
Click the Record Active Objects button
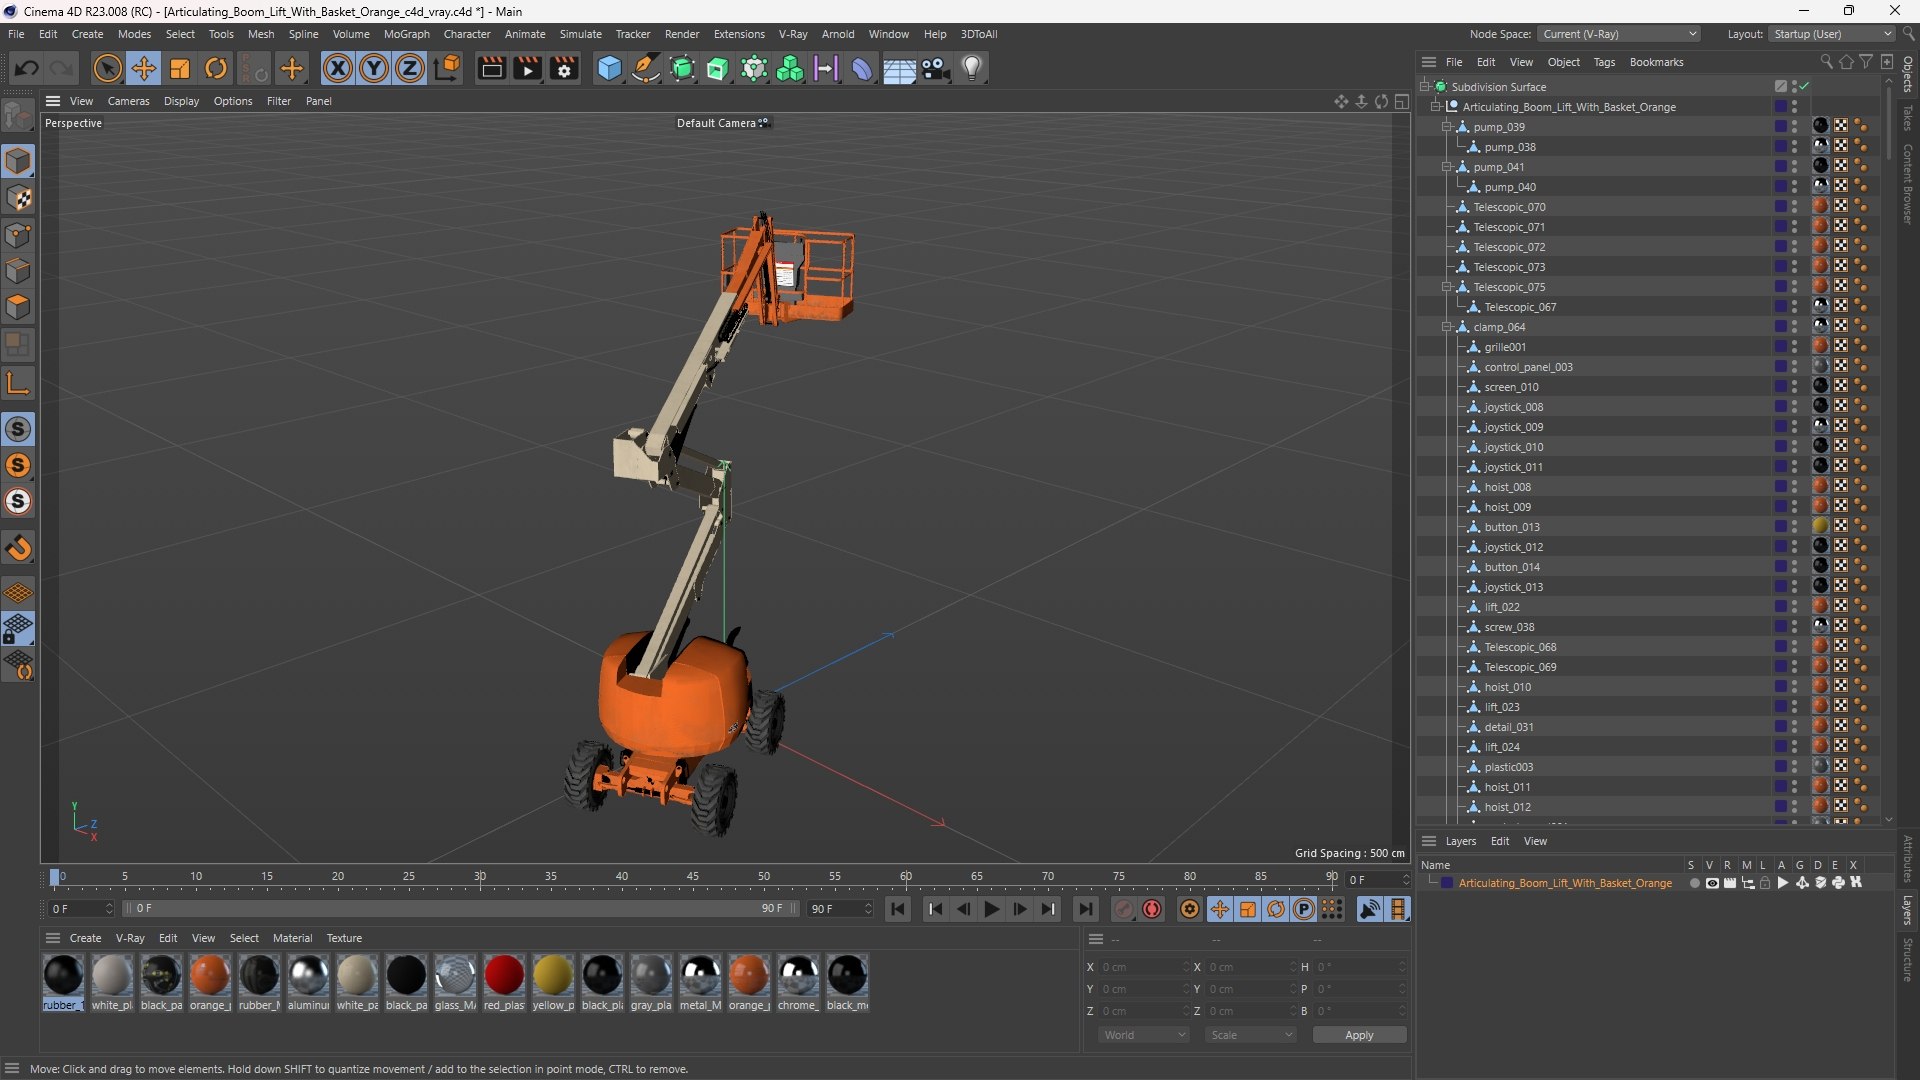[x=1124, y=909]
